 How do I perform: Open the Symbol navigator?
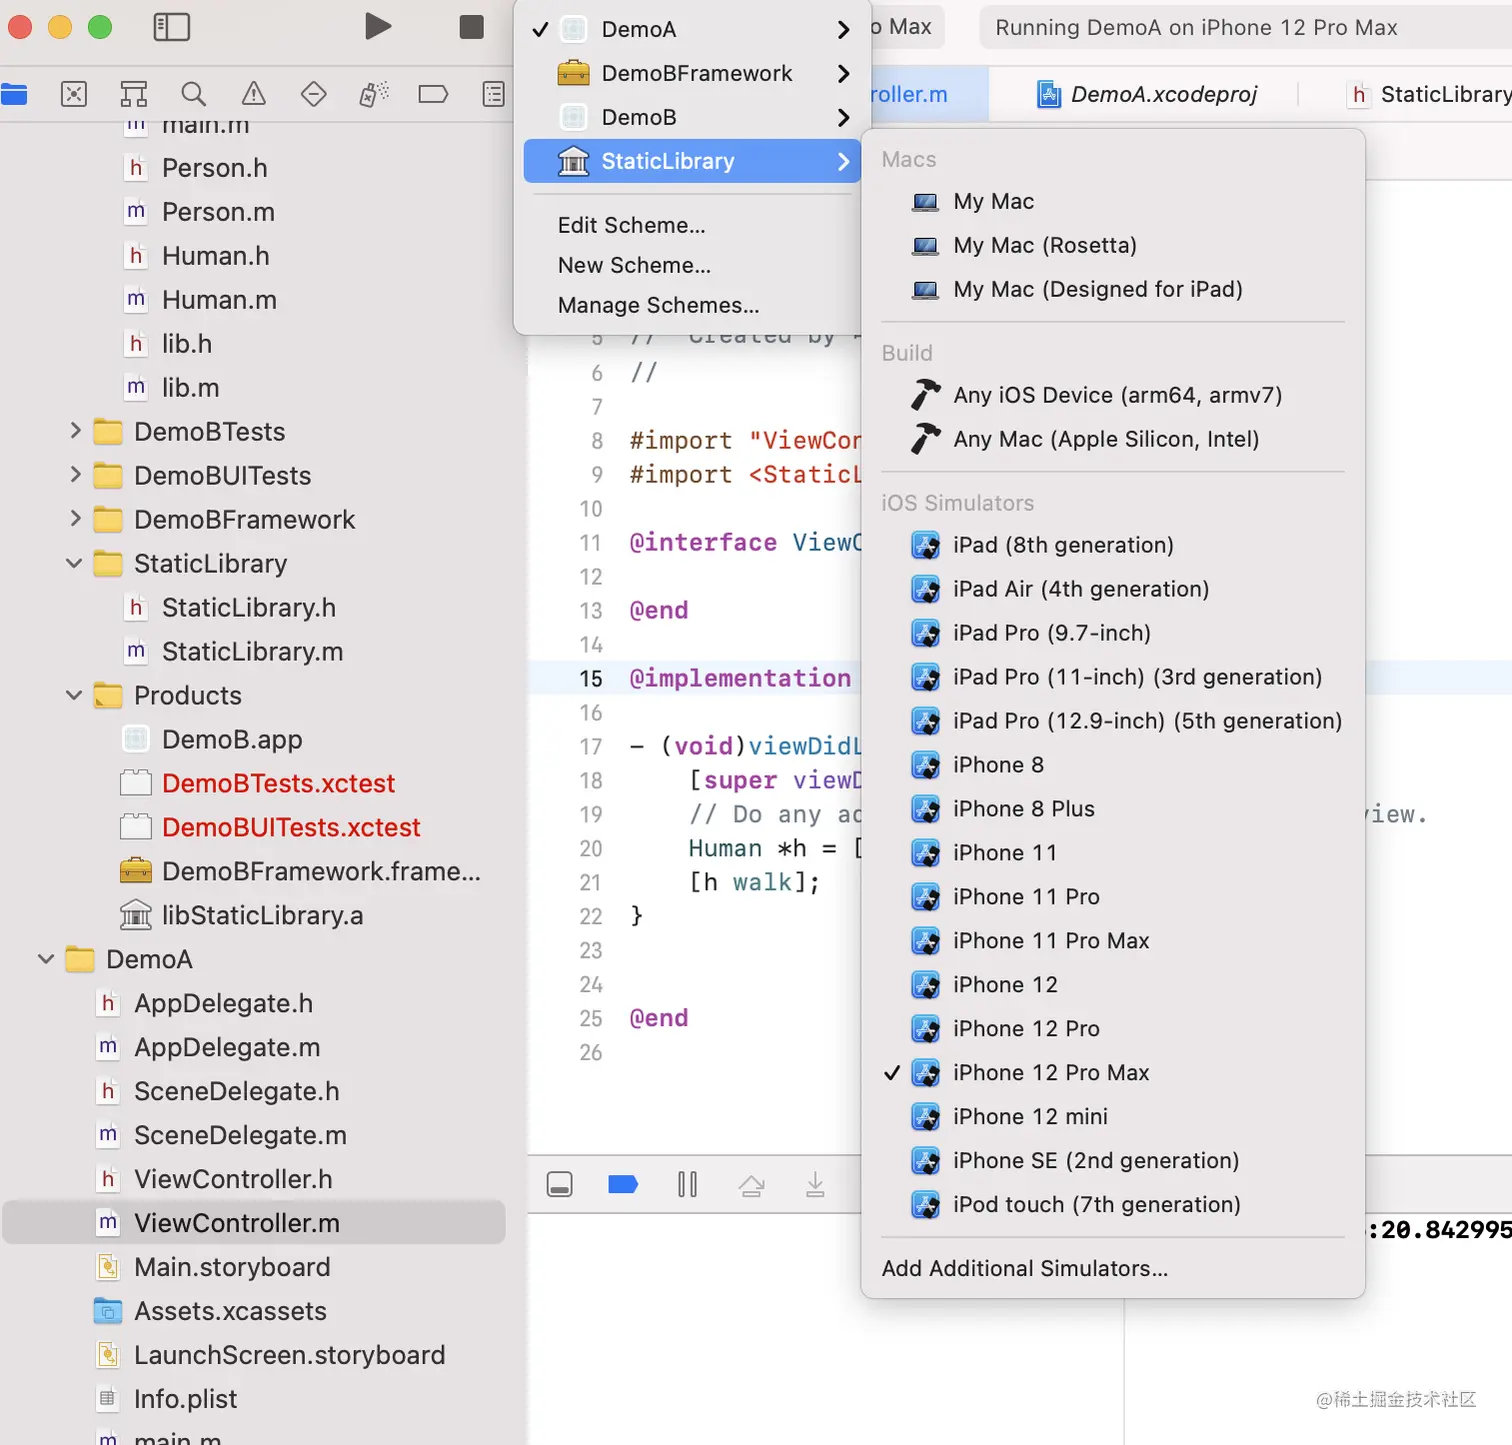point(134,95)
